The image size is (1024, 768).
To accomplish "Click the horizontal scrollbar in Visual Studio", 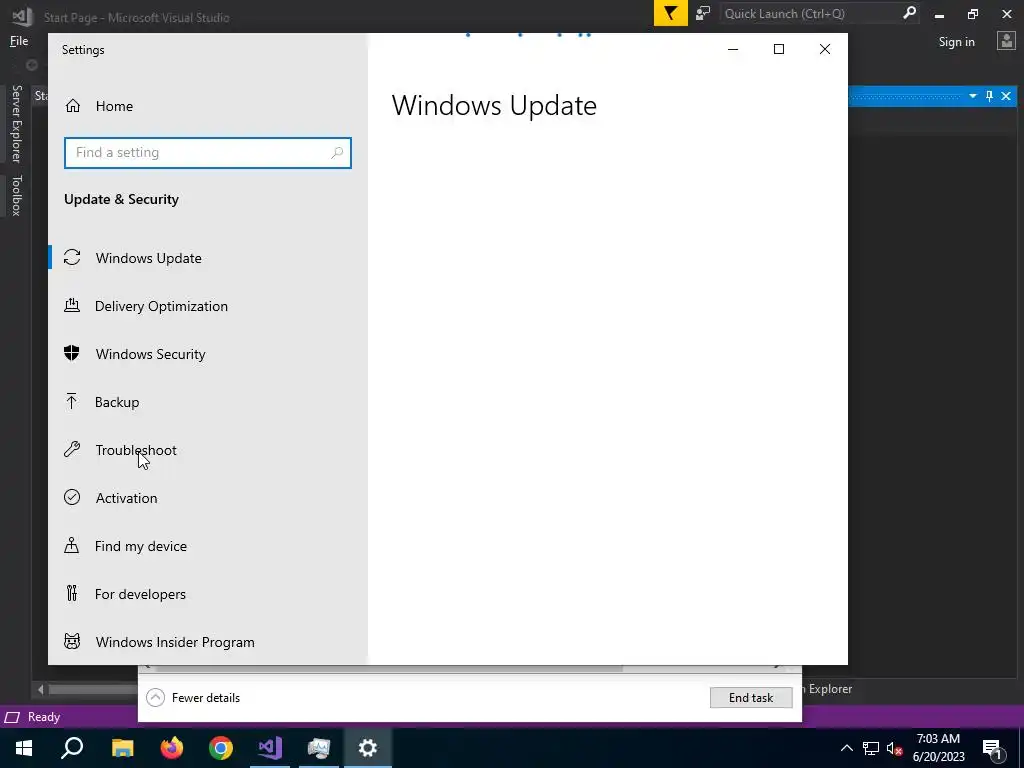I will point(91,689).
